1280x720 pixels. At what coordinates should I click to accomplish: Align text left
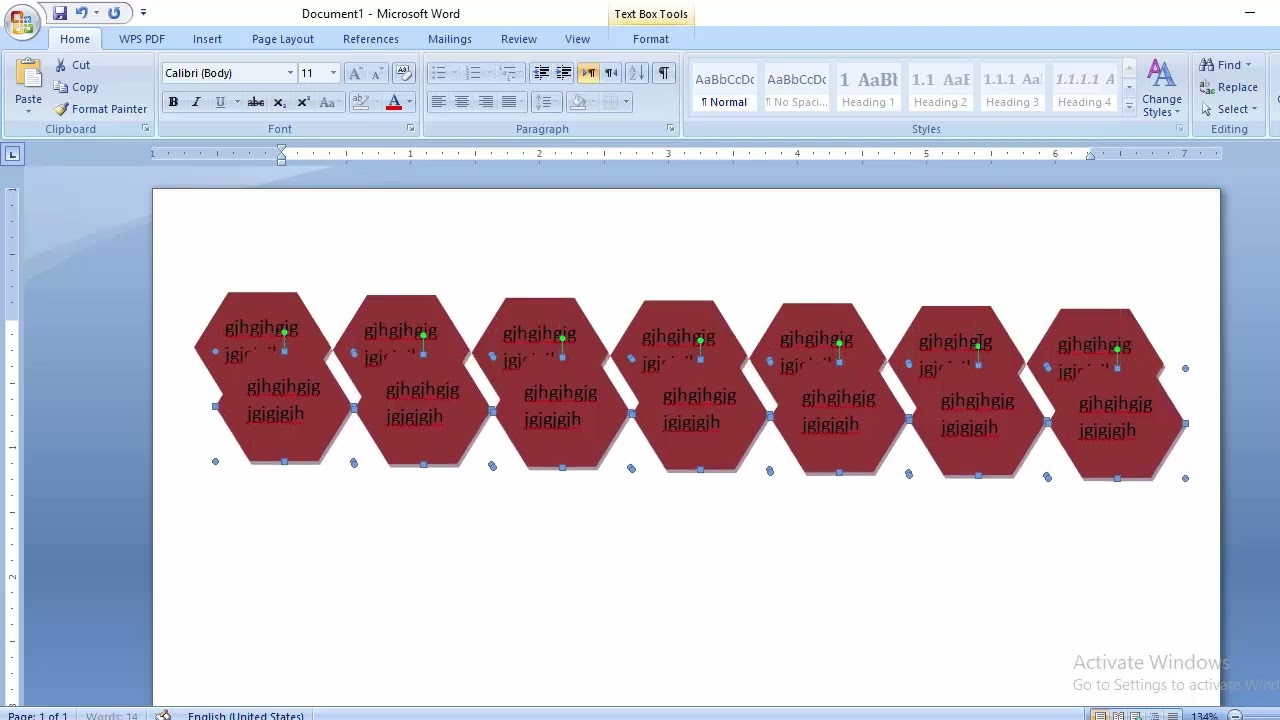click(x=438, y=102)
